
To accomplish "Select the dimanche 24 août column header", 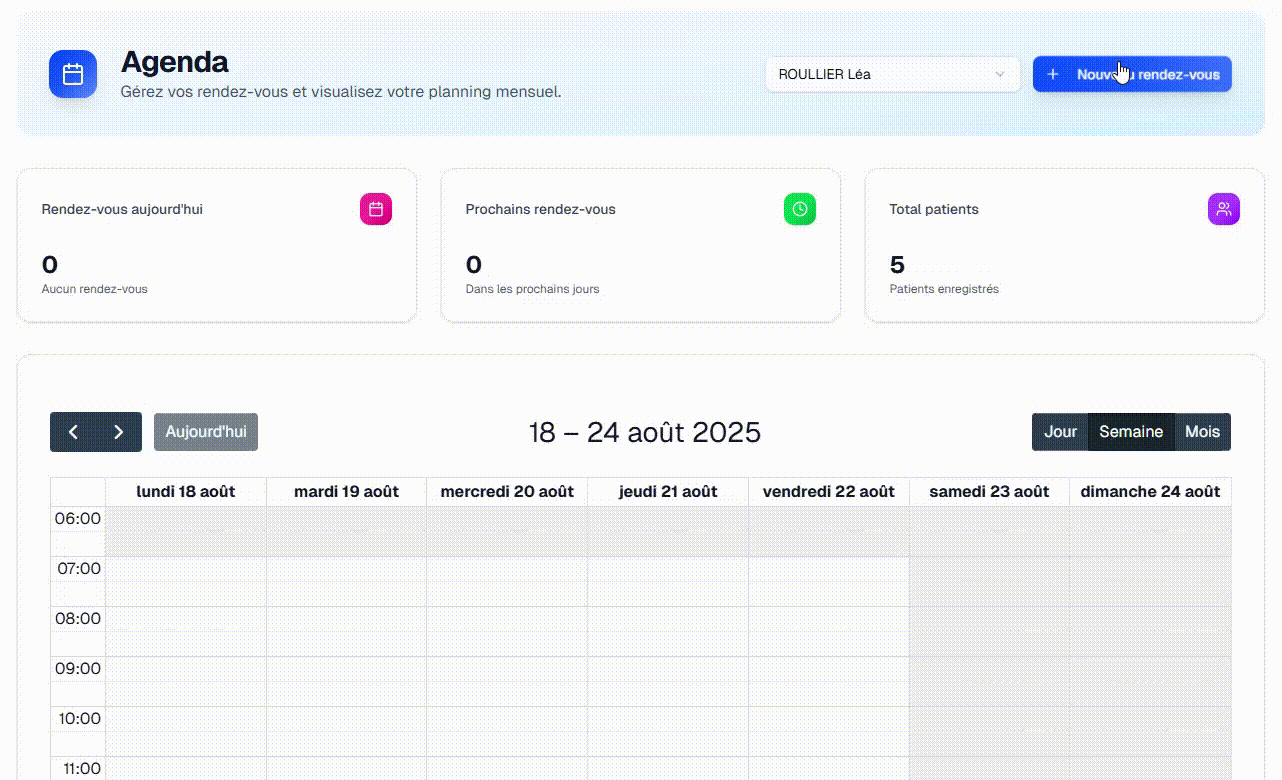I will point(1150,491).
